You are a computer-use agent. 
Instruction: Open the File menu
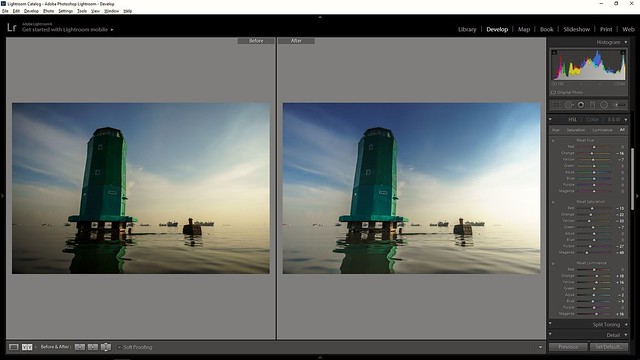(5, 11)
